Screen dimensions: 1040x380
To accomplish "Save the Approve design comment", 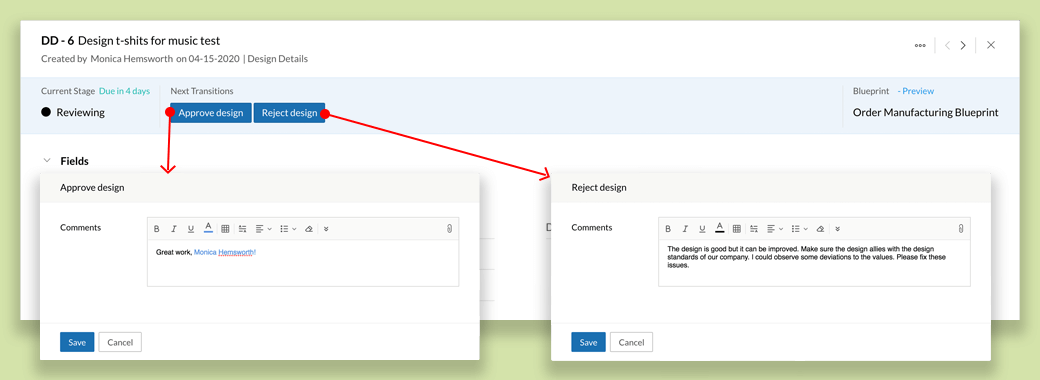I will 77,342.
